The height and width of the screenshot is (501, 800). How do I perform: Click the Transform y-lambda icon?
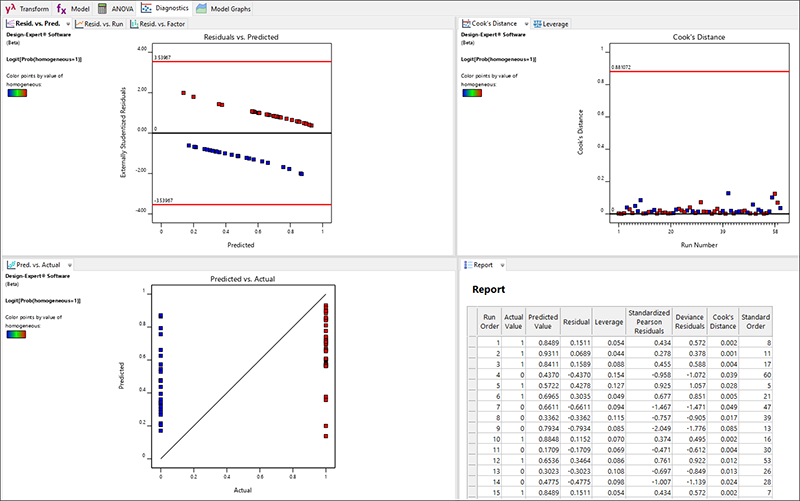tap(10, 8)
